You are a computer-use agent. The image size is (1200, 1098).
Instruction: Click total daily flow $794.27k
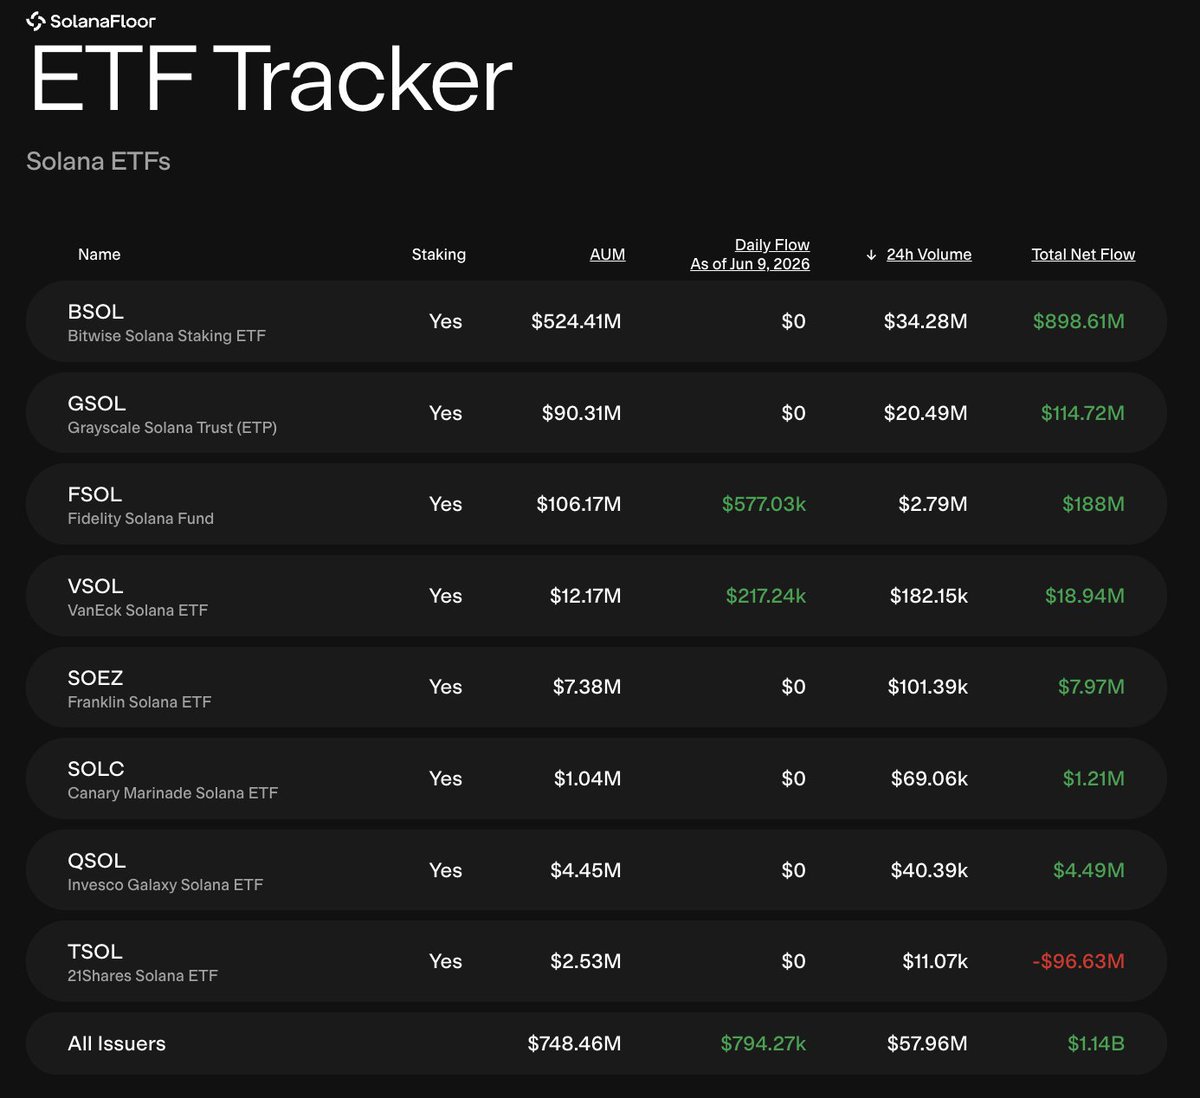[763, 1044]
